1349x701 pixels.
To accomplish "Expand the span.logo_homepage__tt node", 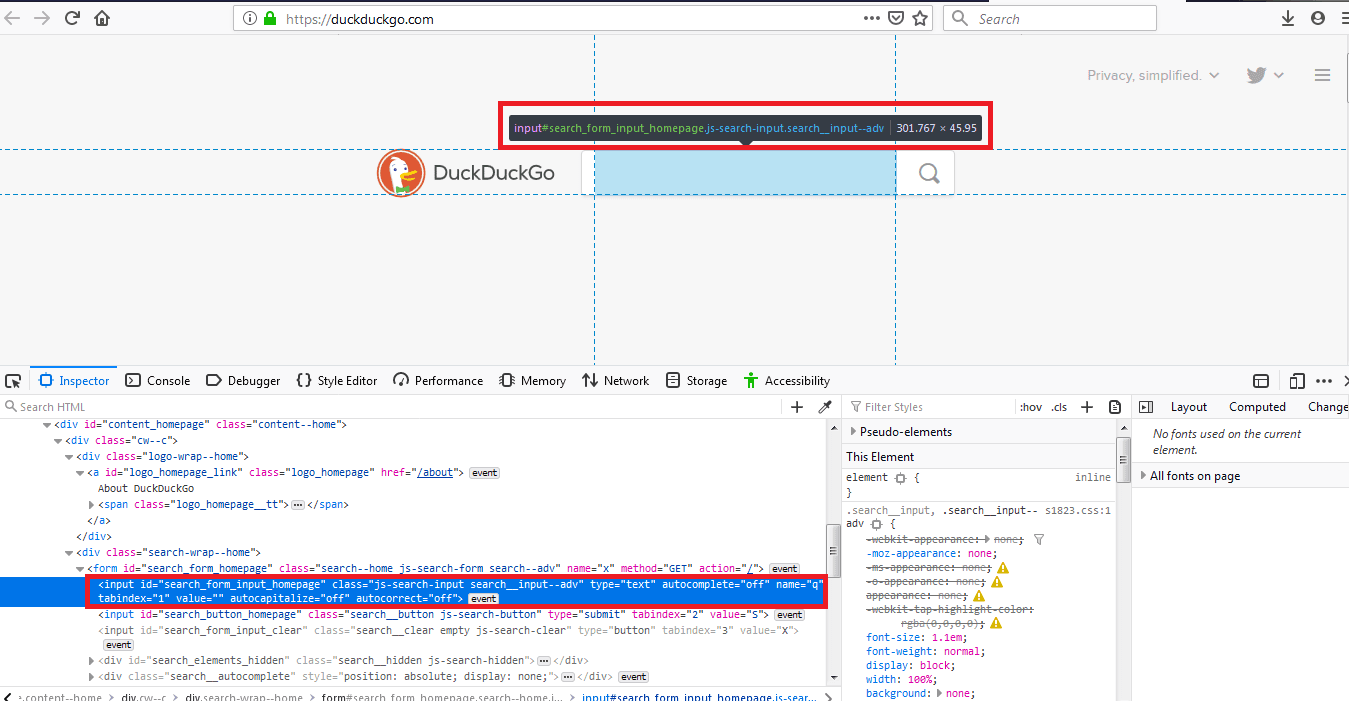I will (x=91, y=504).
